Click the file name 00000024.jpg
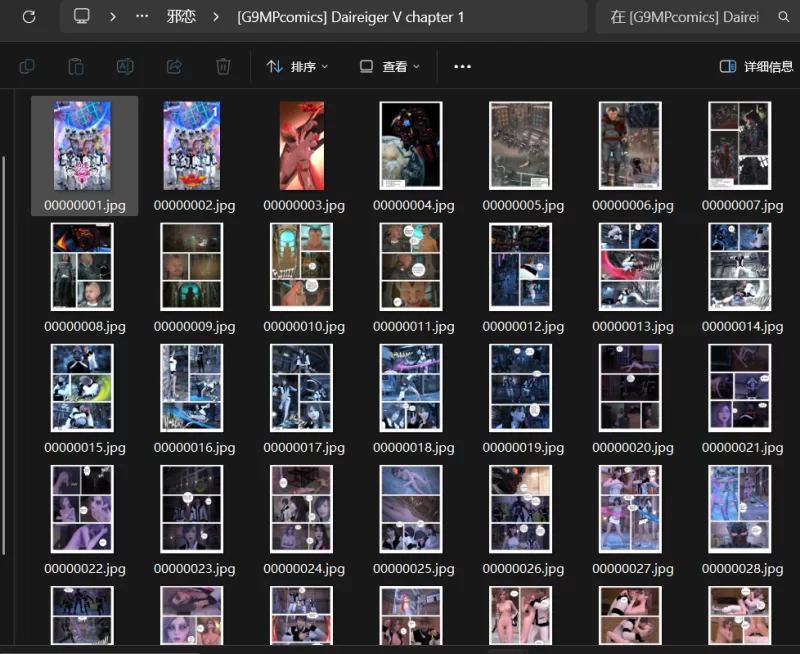This screenshot has height=654, width=800. (x=304, y=568)
